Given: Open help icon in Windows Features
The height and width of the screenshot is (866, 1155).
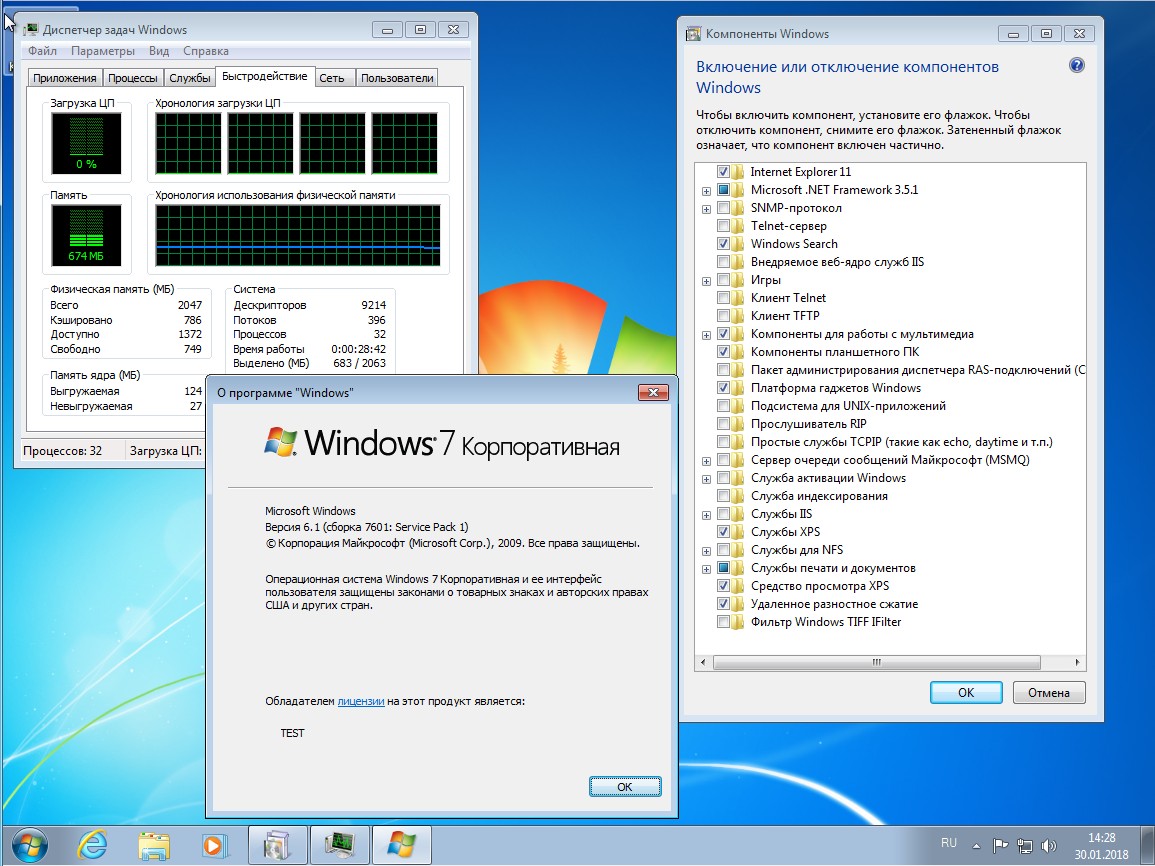Looking at the screenshot, I should [x=1076, y=66].
